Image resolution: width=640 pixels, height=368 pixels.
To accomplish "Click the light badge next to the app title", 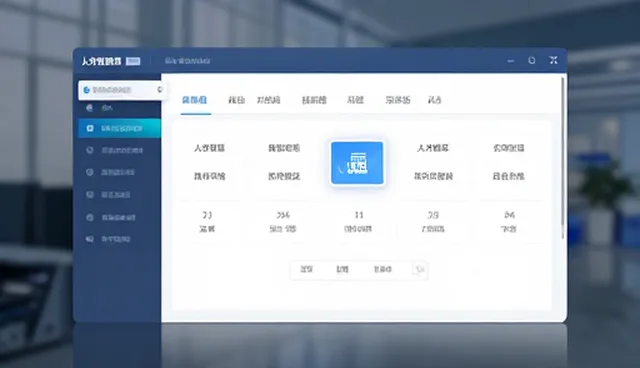I will (x=133, y=61).
